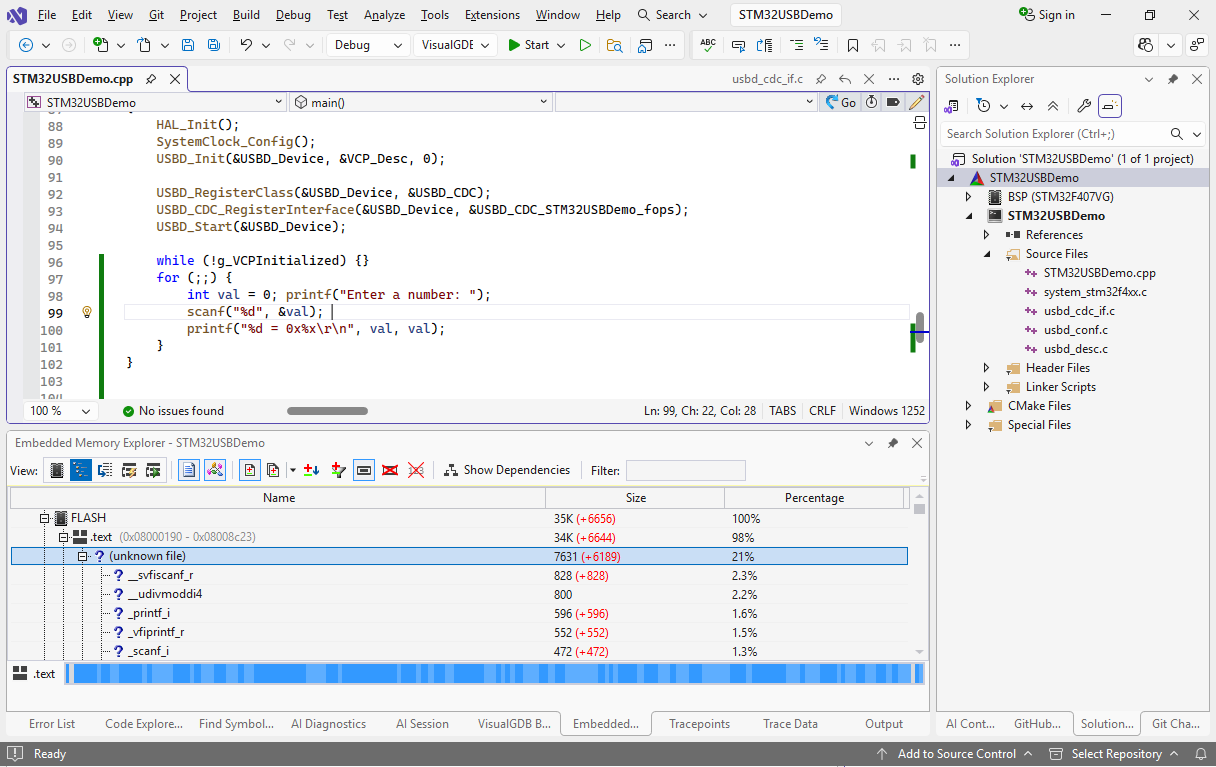Toggle the Preview Selected Items button

coord(1110,106)
